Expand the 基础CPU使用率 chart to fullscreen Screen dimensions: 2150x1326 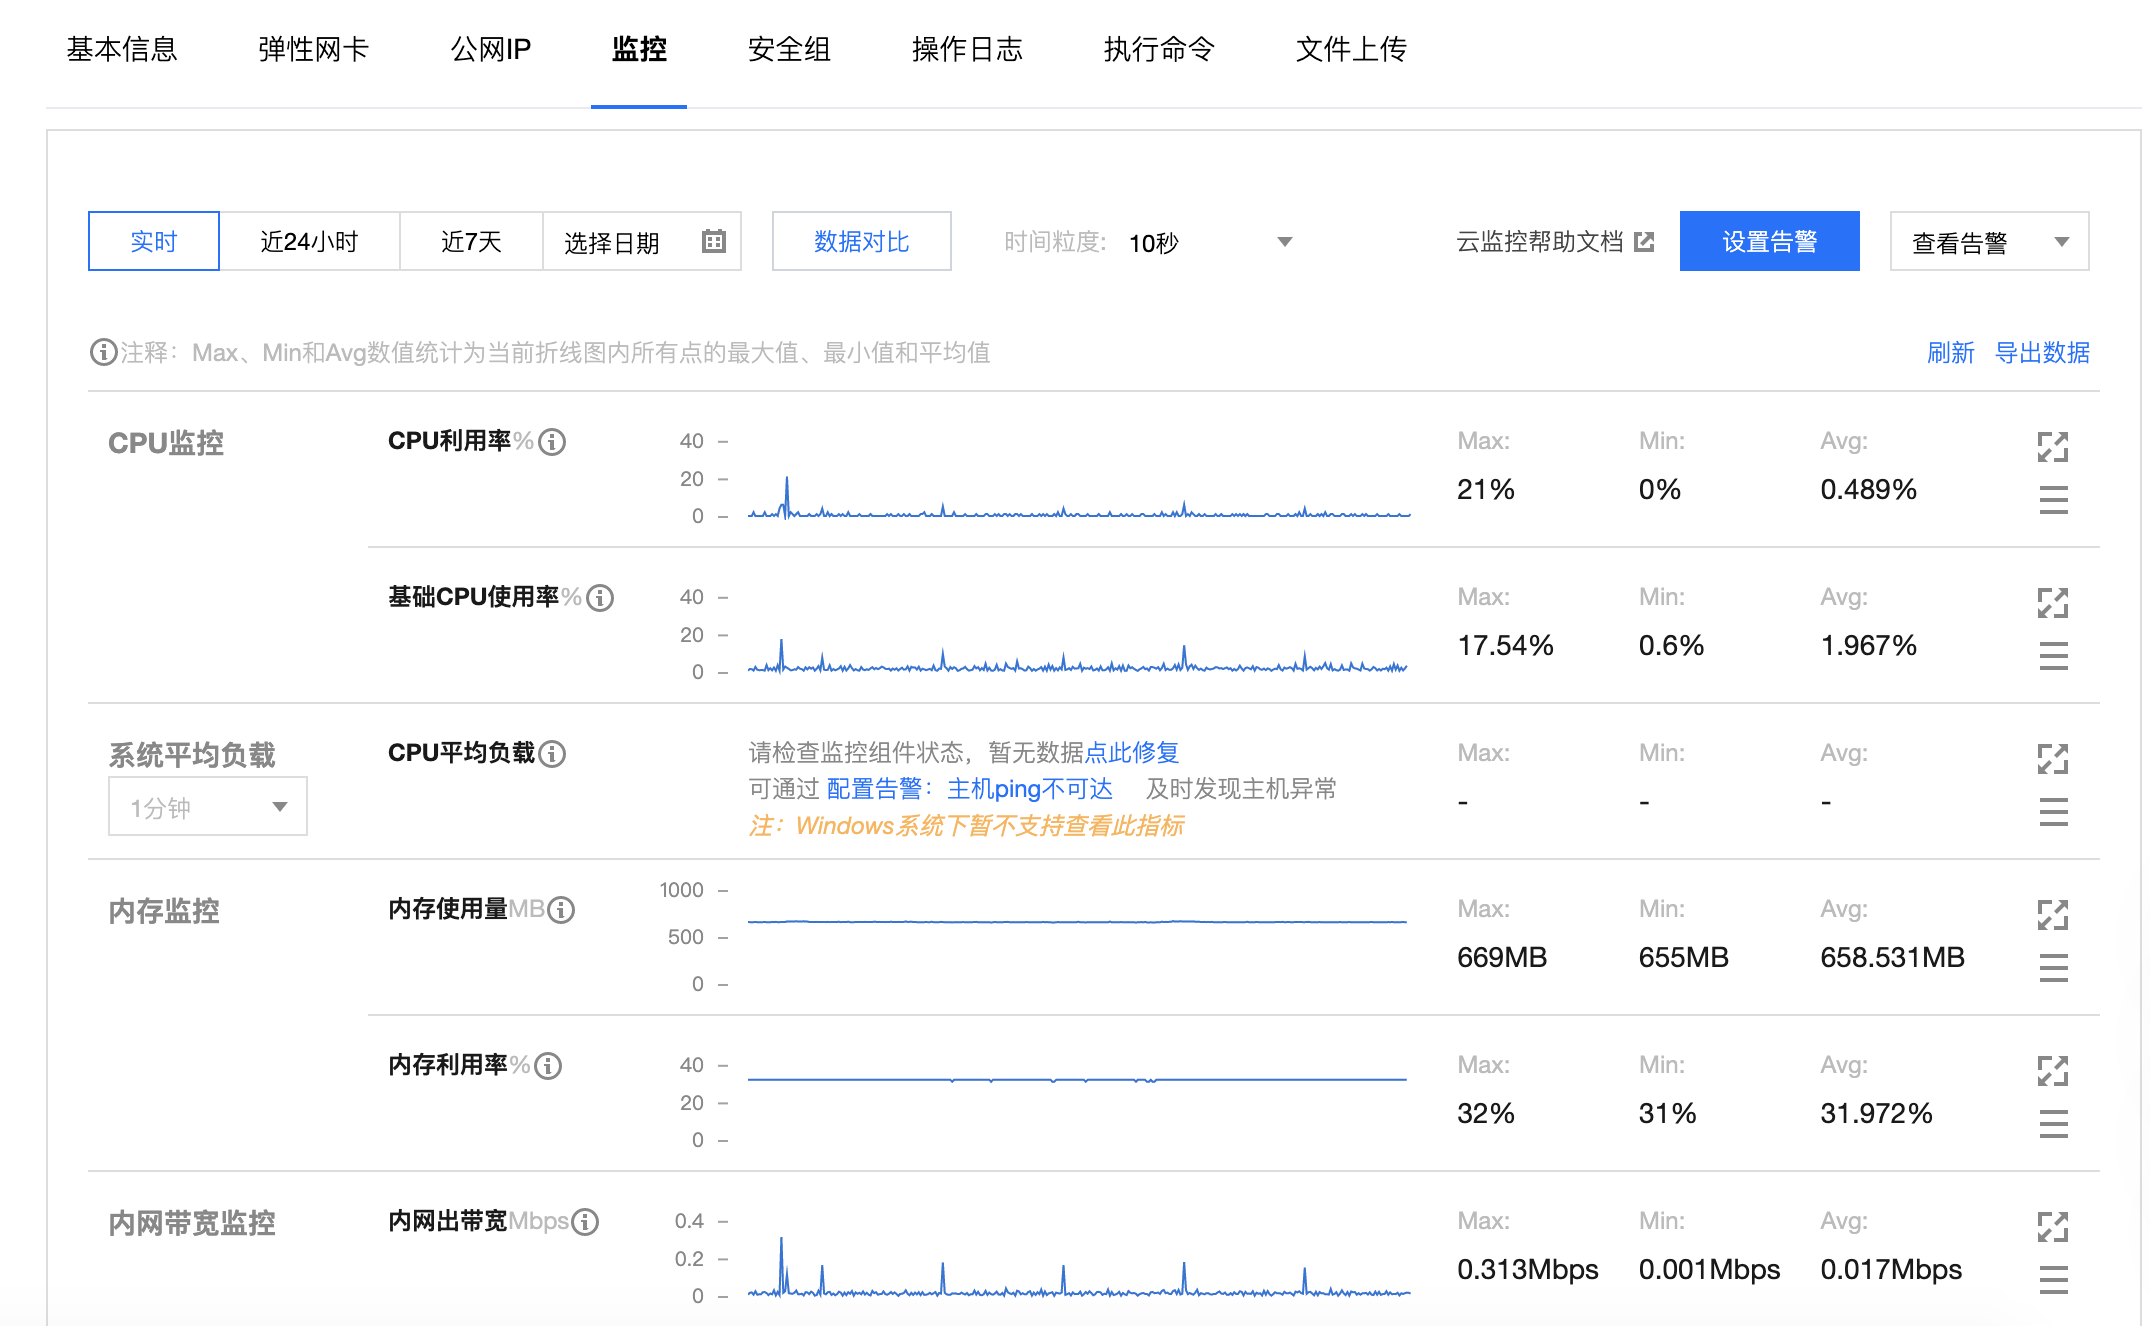click(x=2053, y=603)
